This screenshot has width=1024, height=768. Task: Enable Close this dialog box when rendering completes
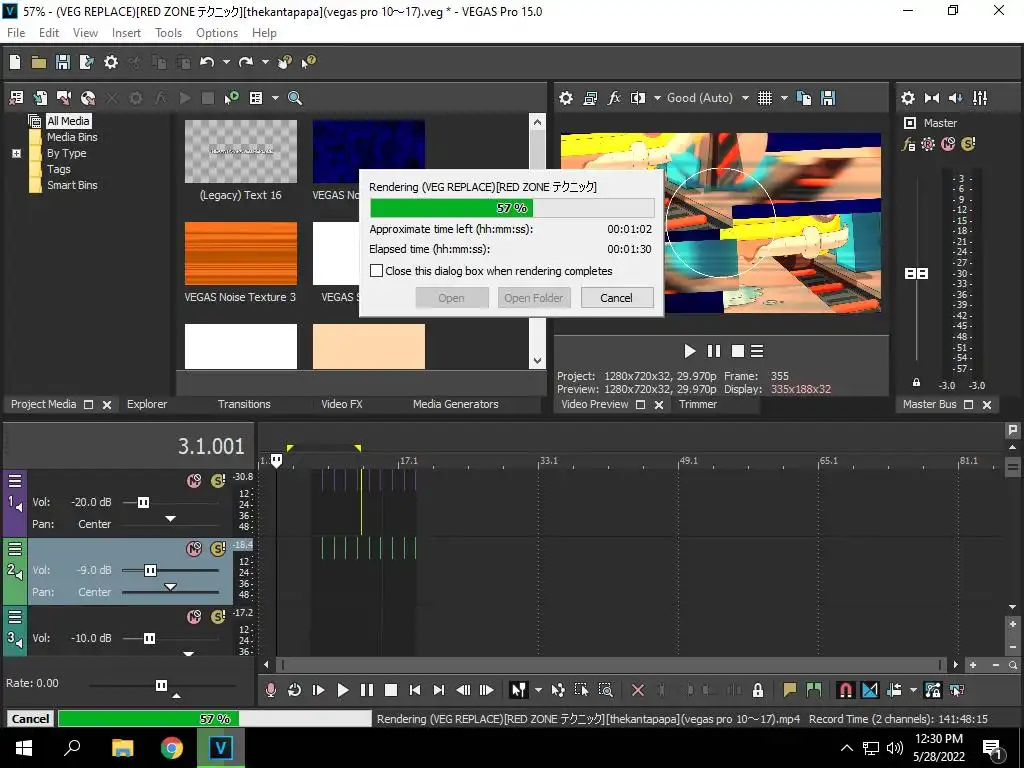376,270
